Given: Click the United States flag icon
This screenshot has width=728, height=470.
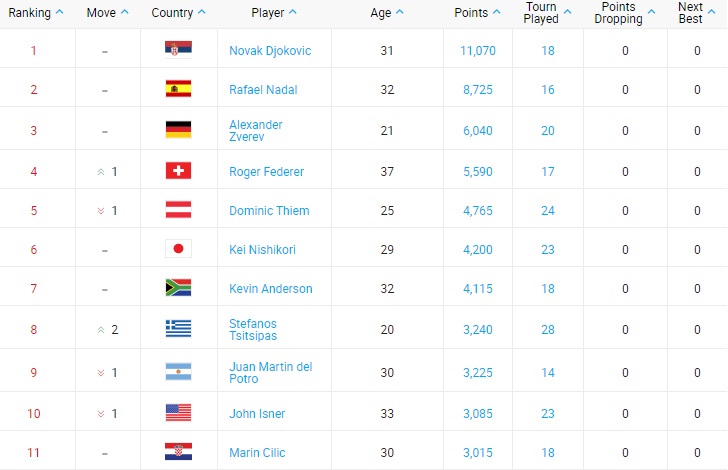Looking at the screenshot, I should click(x=178, y=412).
